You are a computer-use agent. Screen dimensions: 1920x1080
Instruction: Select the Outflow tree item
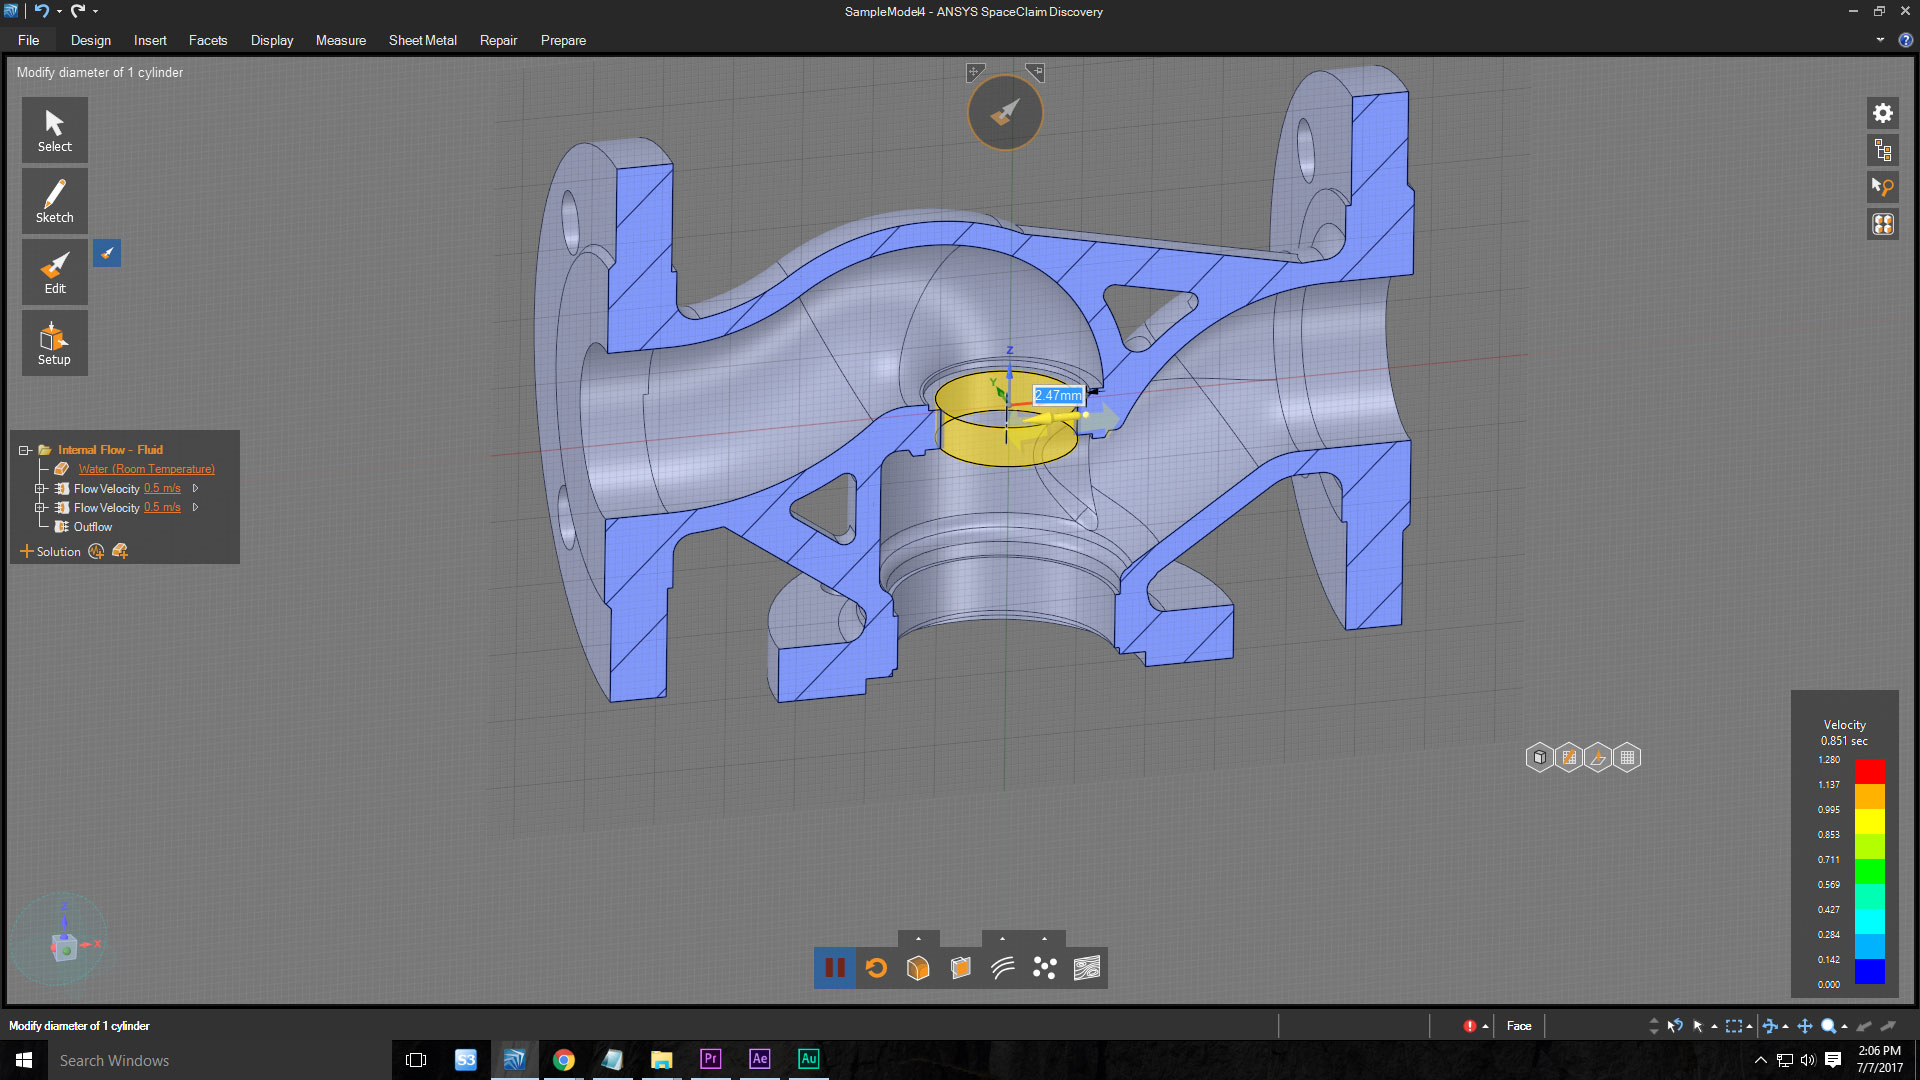point(93,527)
